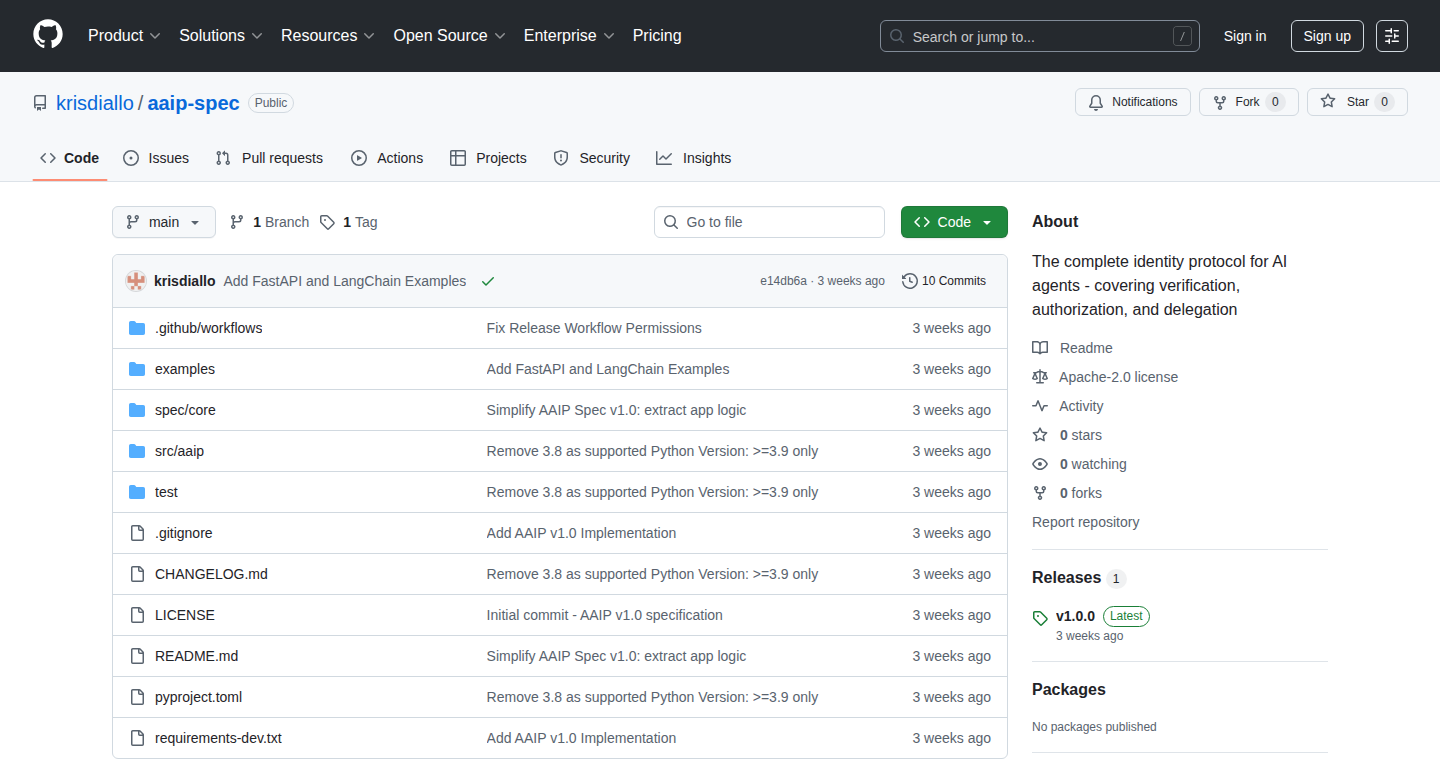Open commit hash e14db6a

tap(783, 281)
